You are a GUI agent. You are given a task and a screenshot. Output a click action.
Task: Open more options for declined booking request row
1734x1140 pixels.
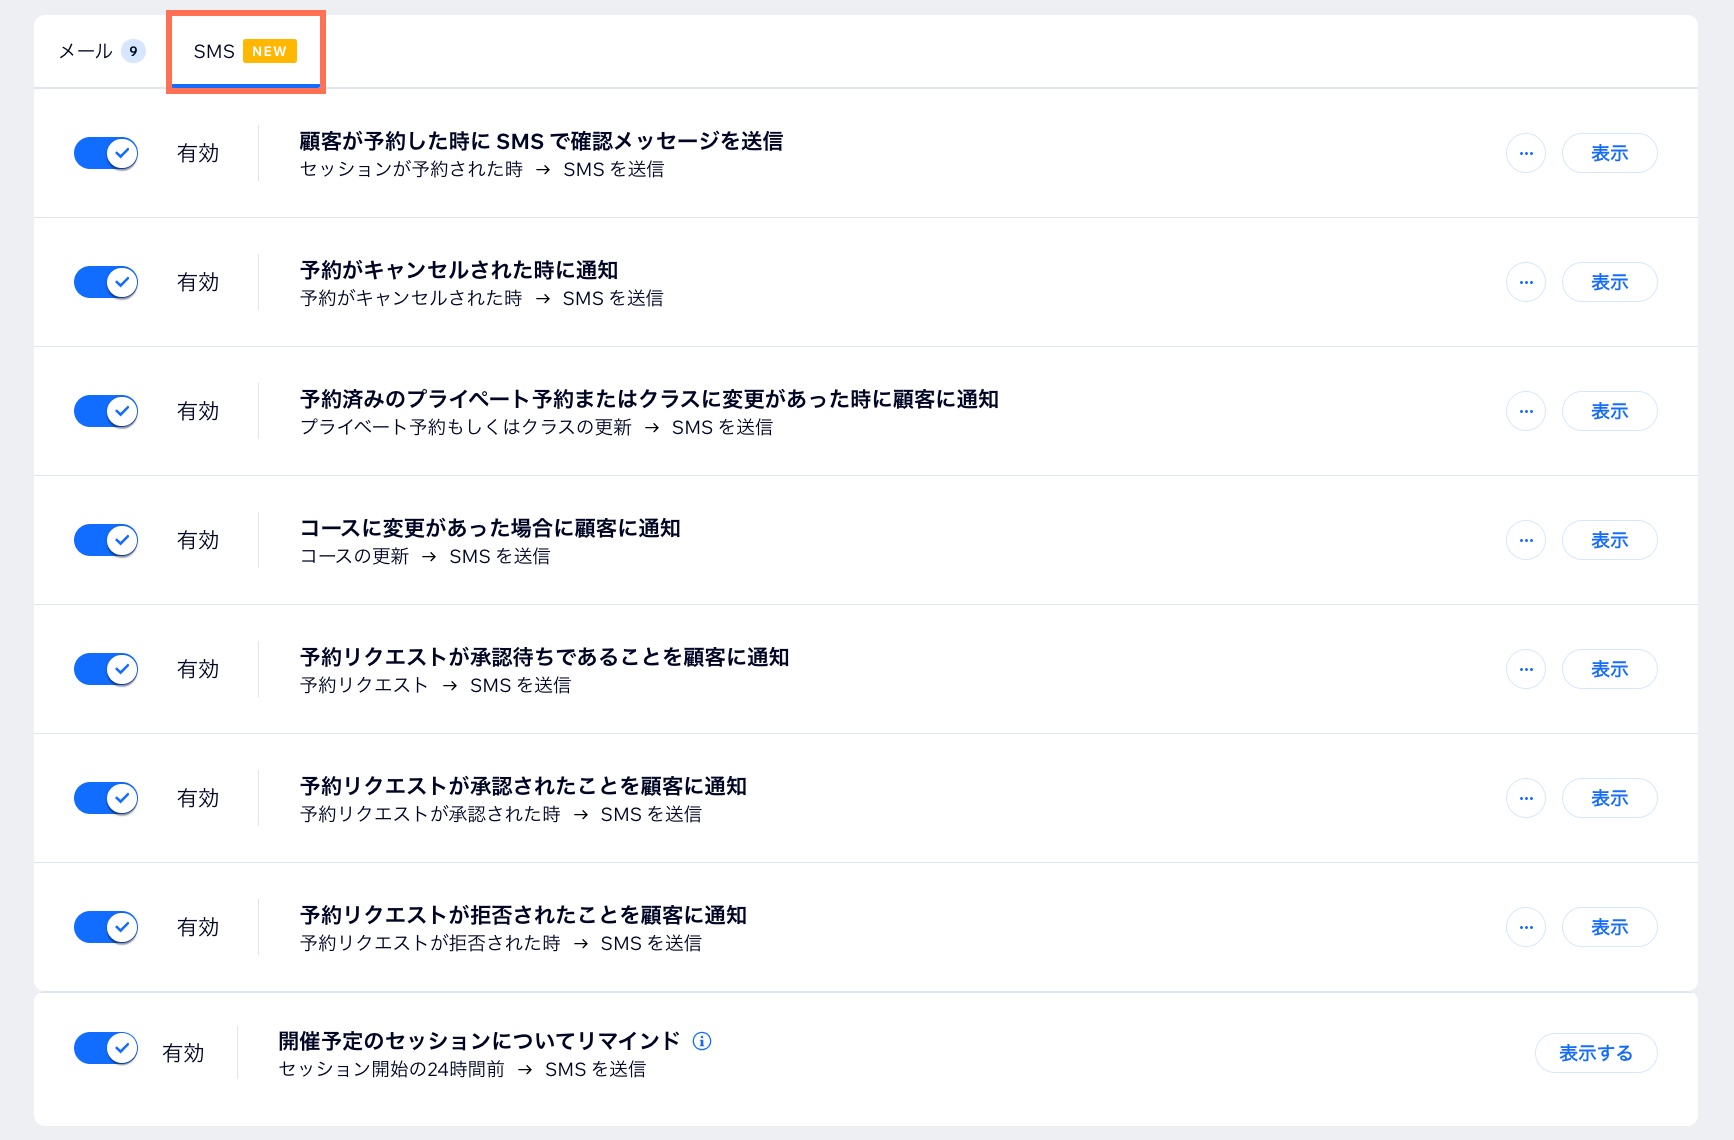[x=1526, y=927]
